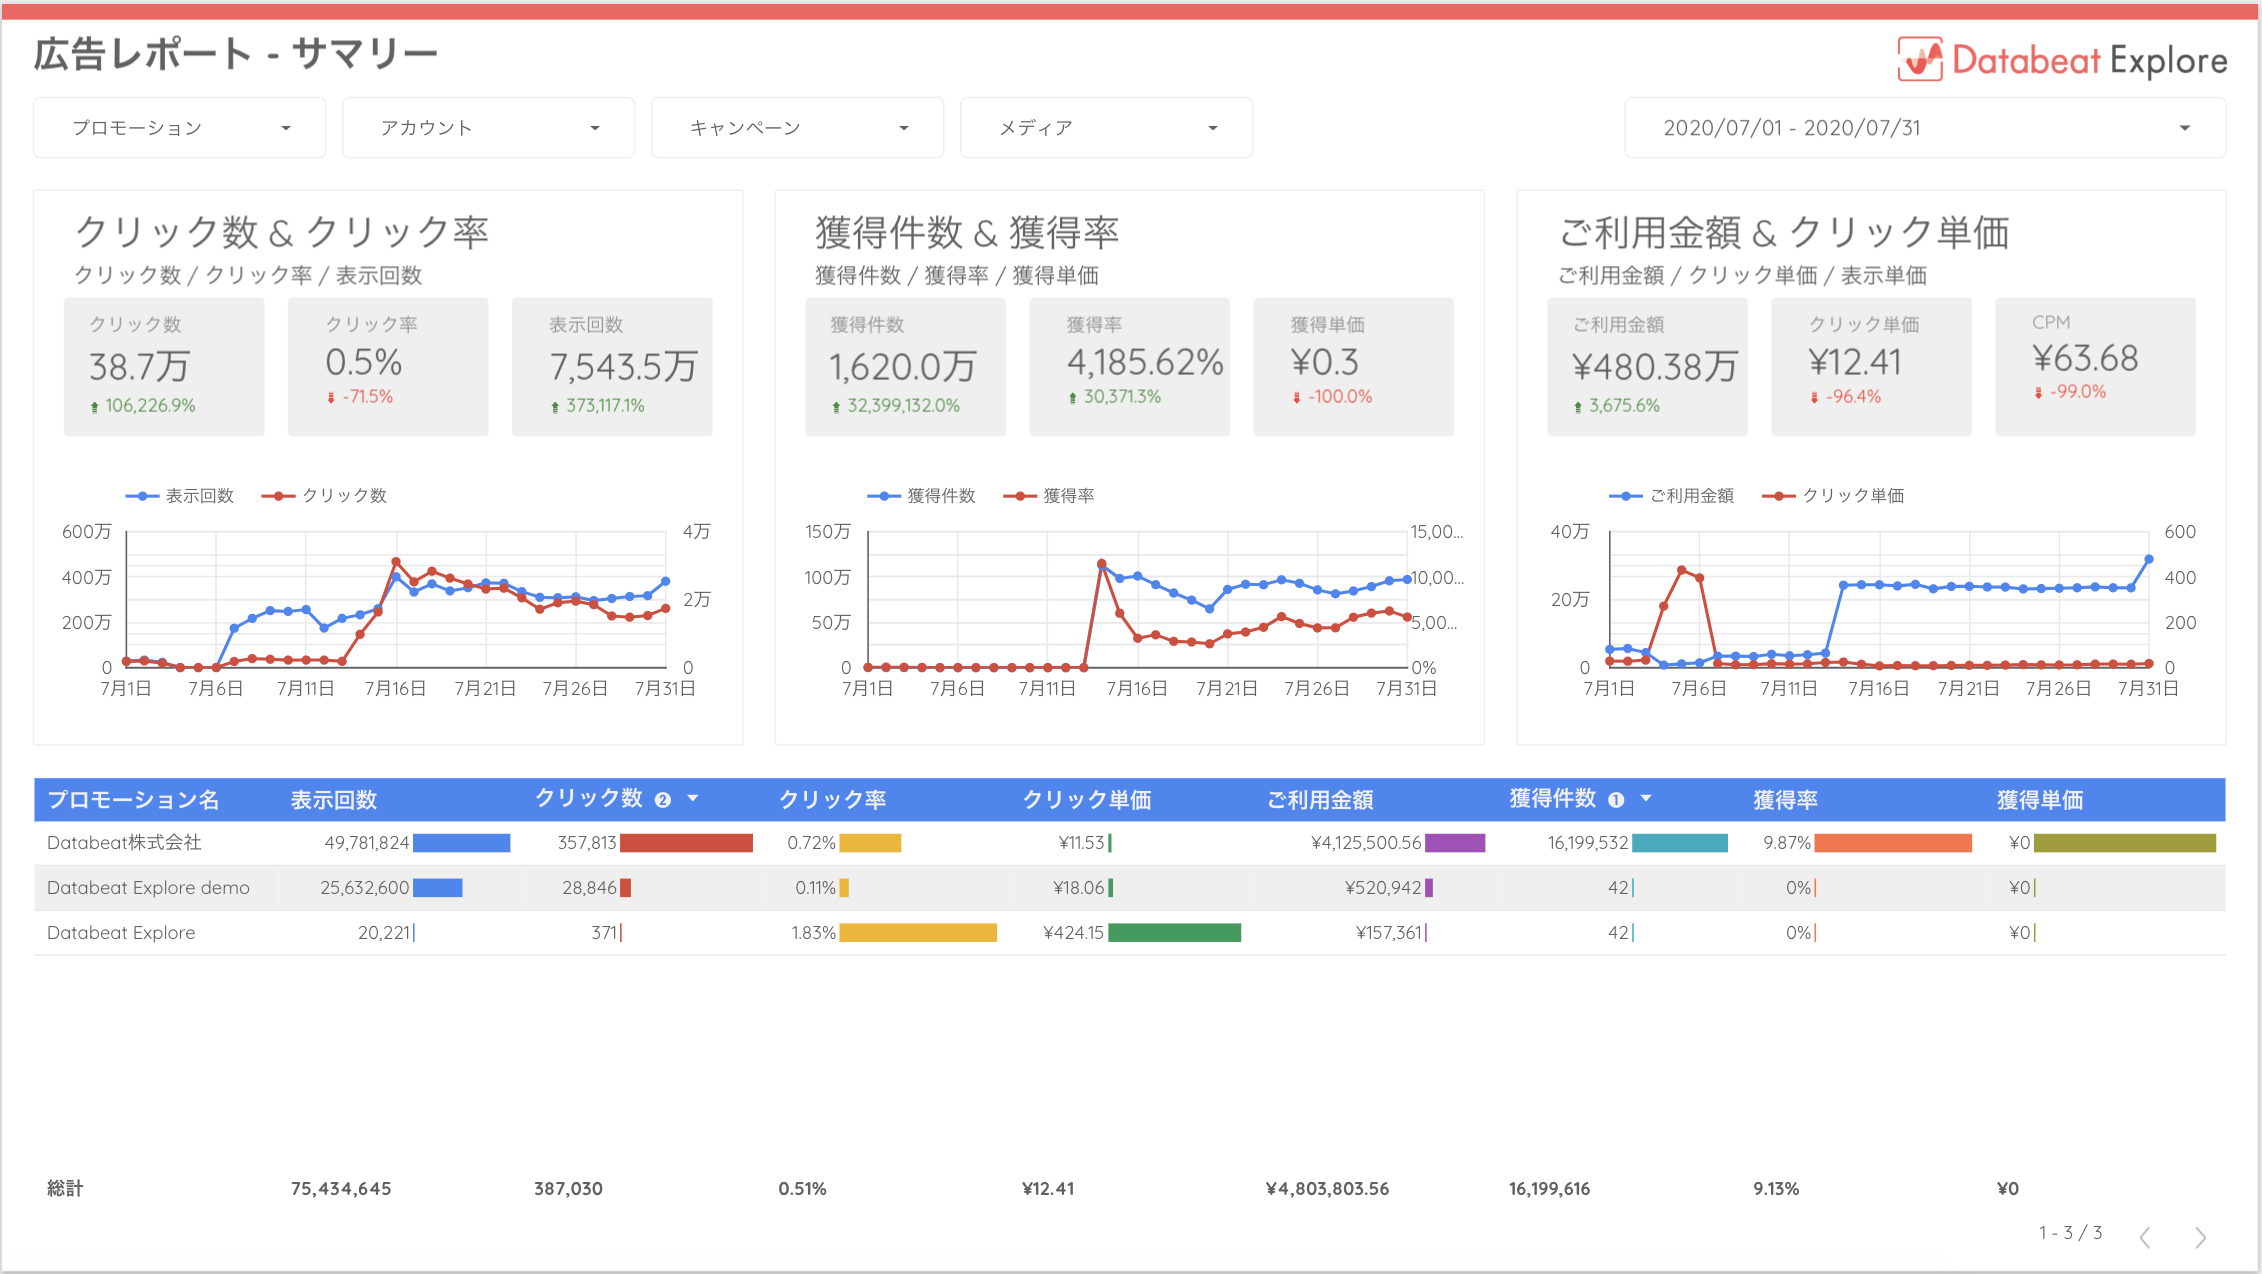The height and width of the screenshot is (1274, 2262).
Task: Sort table by 獲得単価 column header
Action: 2040,800
